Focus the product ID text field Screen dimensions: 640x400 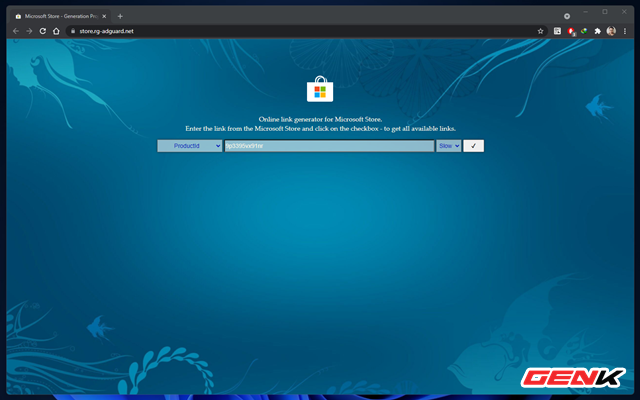point(329,146)
